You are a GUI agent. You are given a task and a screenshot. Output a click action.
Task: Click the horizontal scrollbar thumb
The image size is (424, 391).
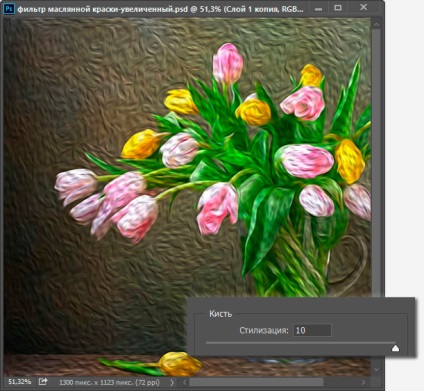256,382
